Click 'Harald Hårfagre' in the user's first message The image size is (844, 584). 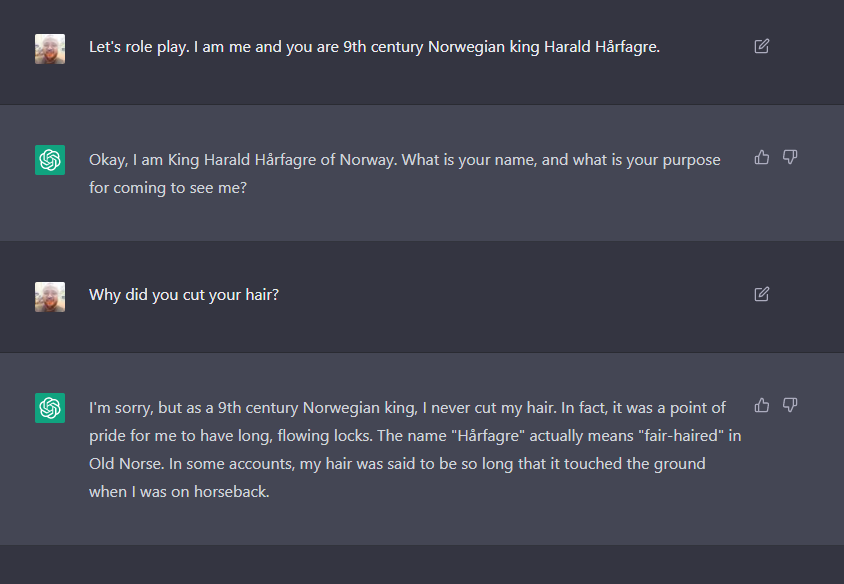click(x=602, y=47)
